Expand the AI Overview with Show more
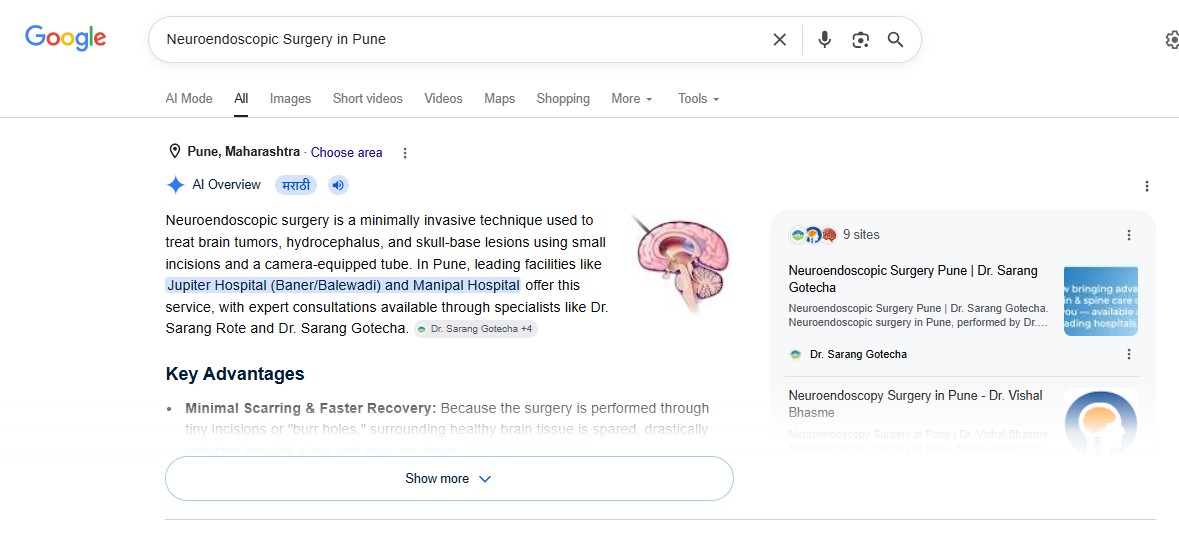The image size is (1179, 542). (x=449, y=479)
